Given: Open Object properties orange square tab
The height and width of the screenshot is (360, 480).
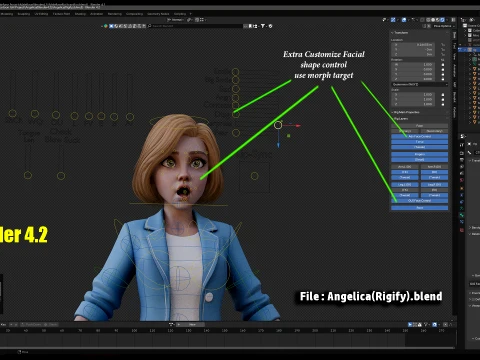Looking at the screenshot, I should [x=462, y=188].
